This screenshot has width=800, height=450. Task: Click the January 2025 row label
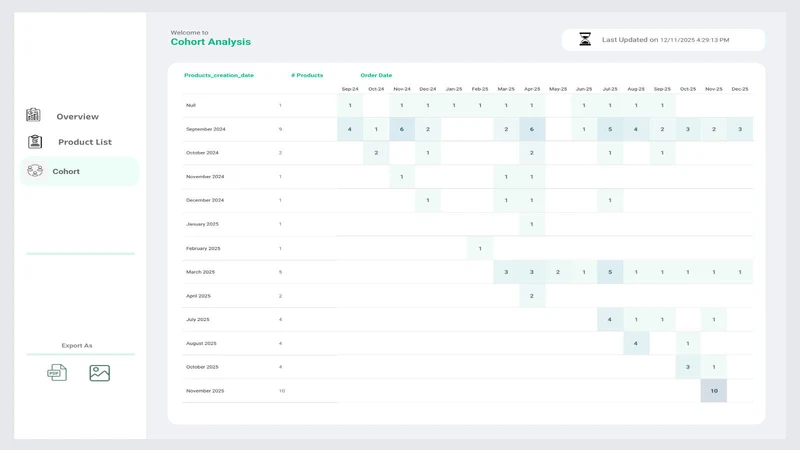[202, 224]
